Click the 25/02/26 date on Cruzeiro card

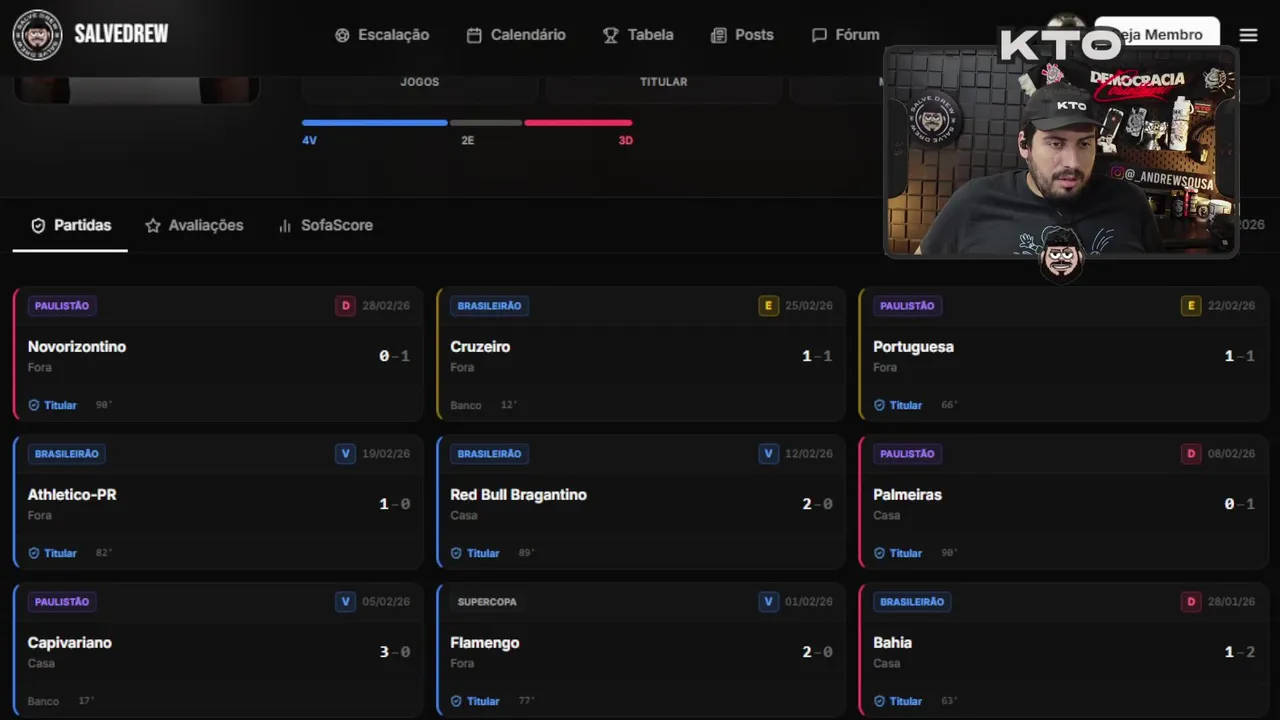pos(809,306)
